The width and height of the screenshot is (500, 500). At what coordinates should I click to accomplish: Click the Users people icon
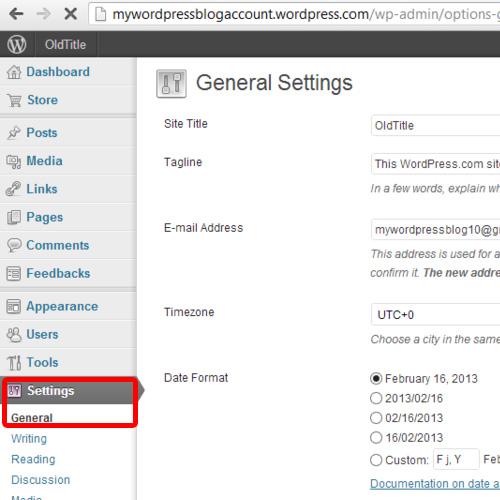pyautogui.click(x=14, y=335)
